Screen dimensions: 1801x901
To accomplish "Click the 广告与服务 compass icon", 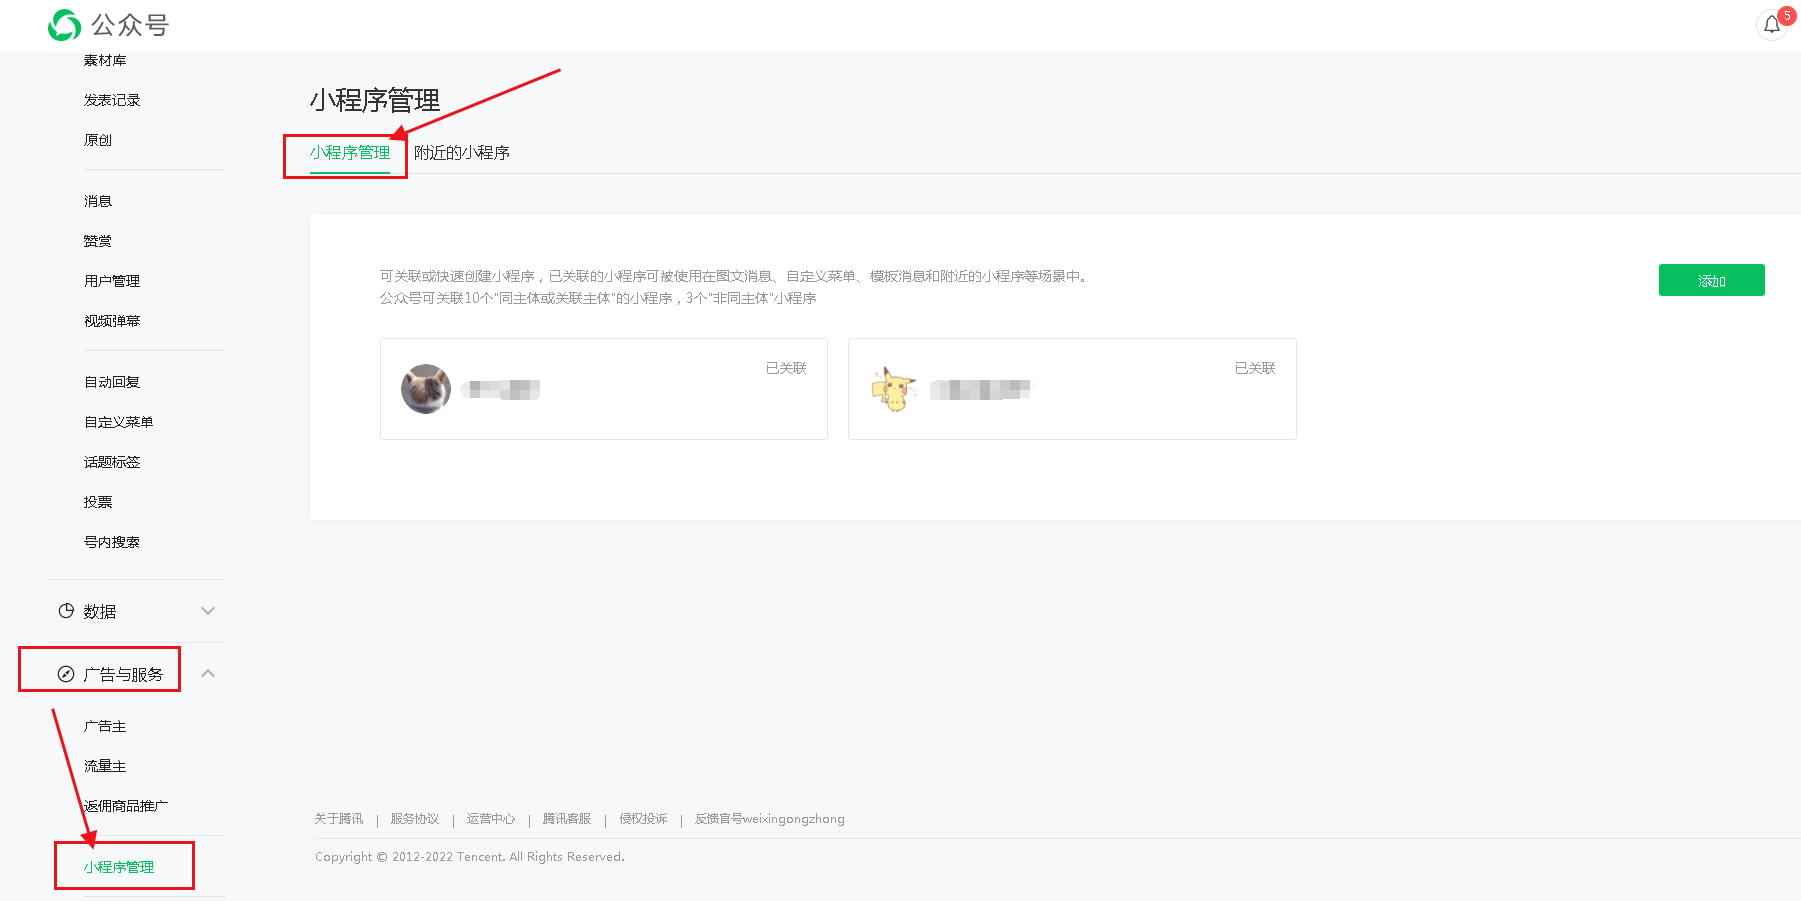I will coord(66,674).
